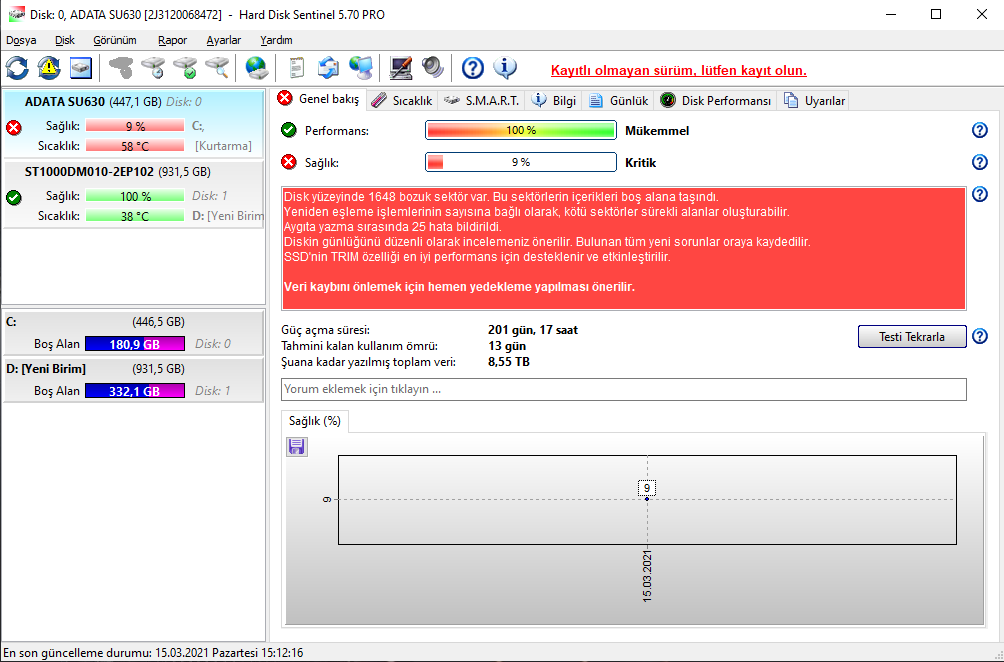The height and width of the screenshot is (662, 1004).
Task: Switch to the Sıcaklık tab
Action: [x=401, y=101]
